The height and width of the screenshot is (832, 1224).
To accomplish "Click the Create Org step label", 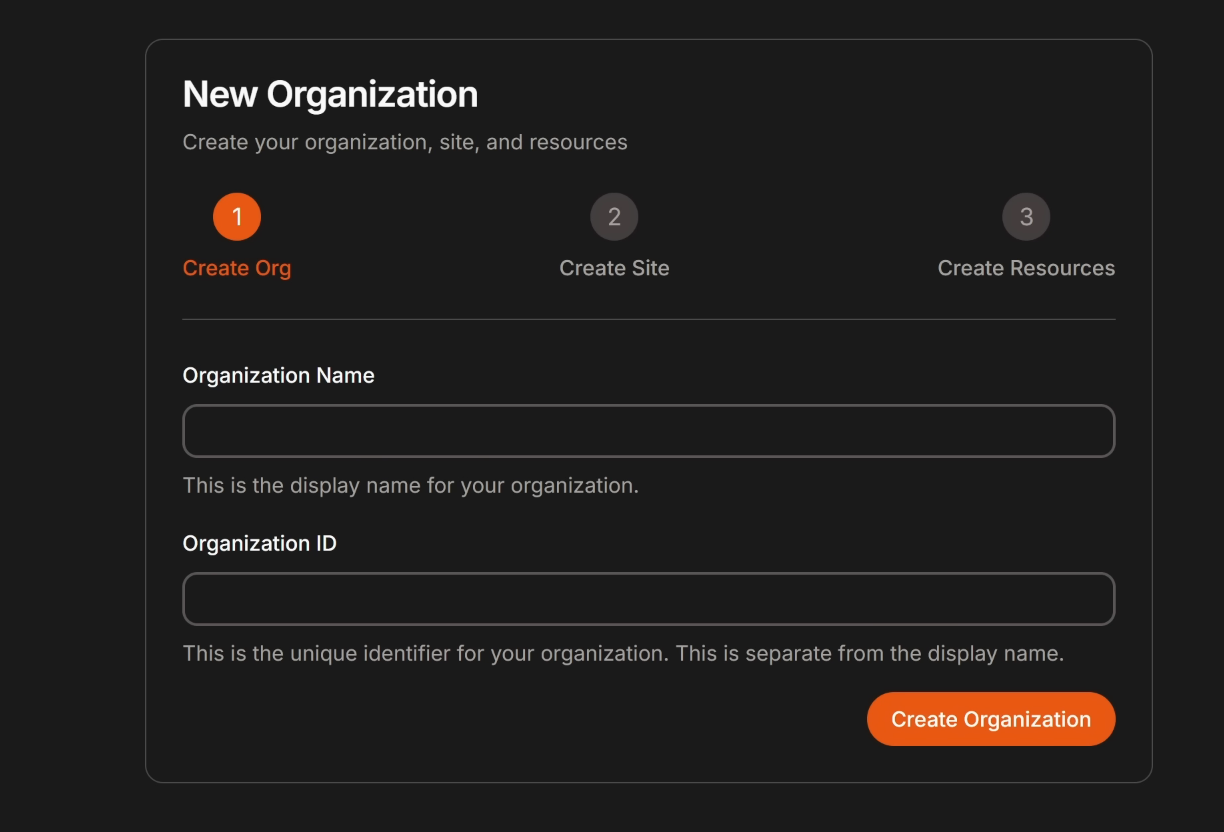I will click(237, 268).
